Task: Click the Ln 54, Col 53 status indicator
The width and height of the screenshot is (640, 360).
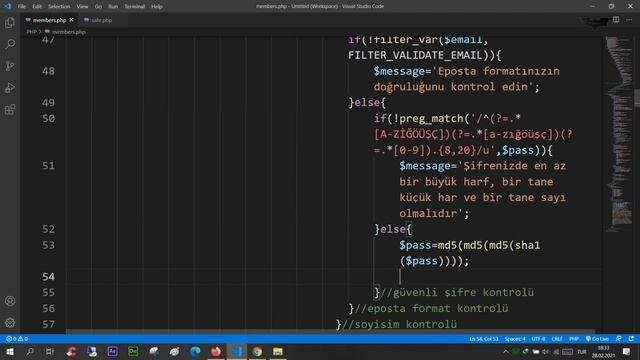Action: (x=484, y=339)
